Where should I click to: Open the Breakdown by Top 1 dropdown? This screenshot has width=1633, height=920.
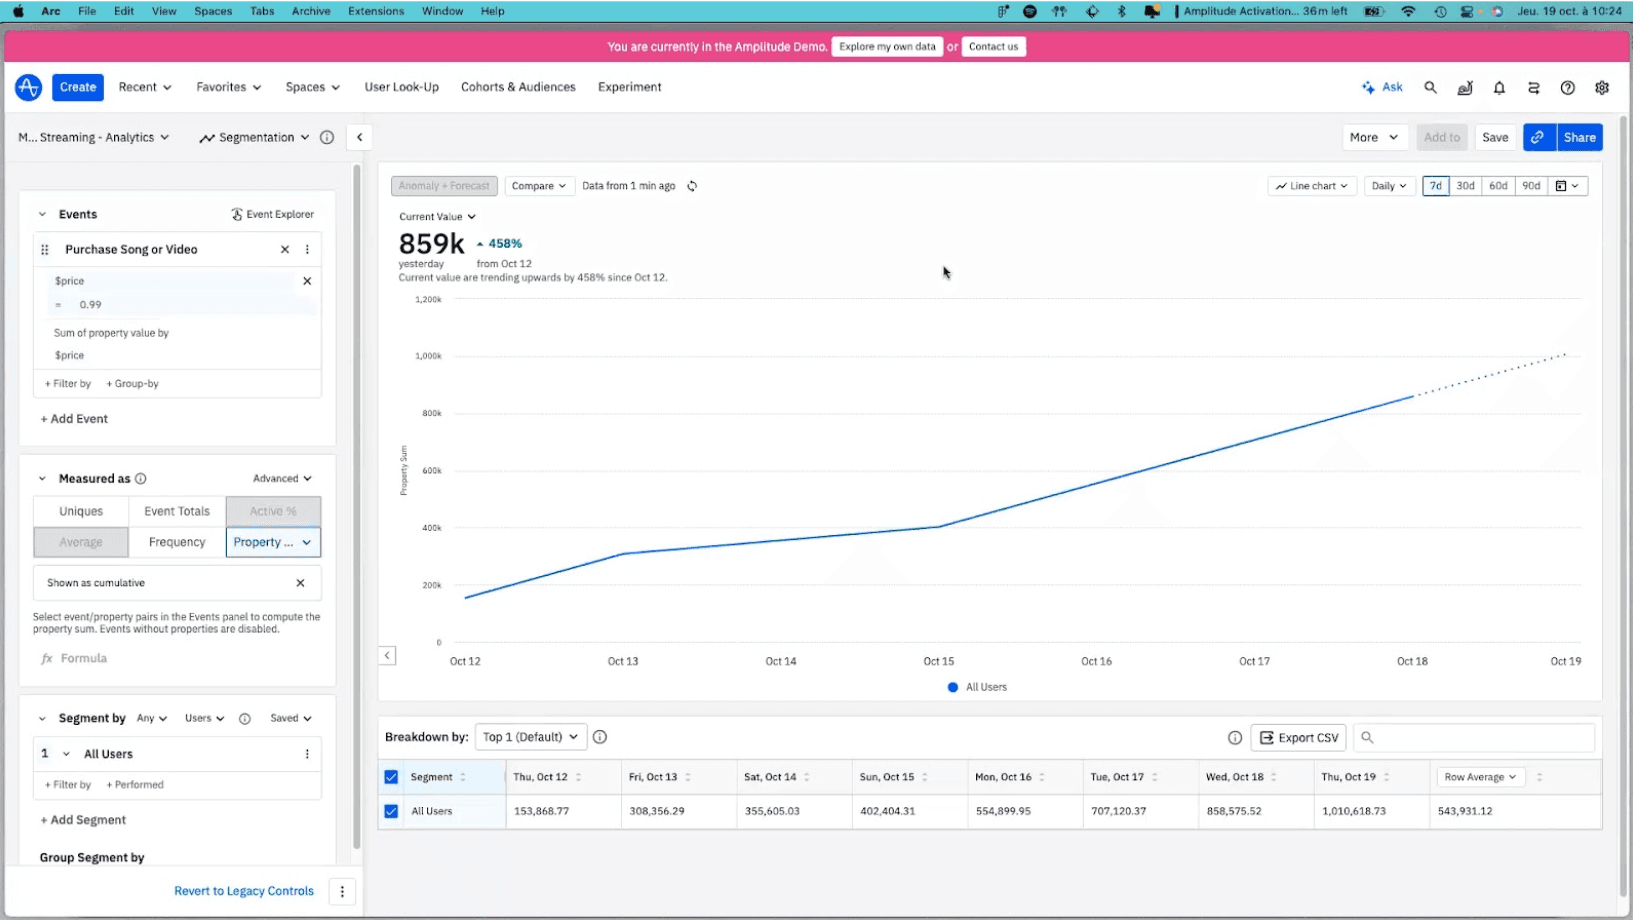point(530,737)
